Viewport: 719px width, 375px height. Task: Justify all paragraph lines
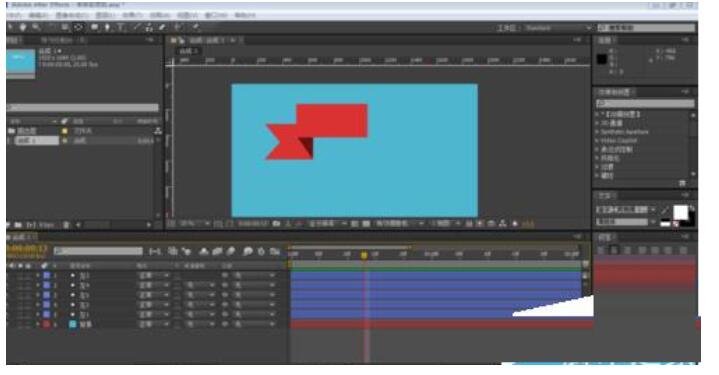click(683, 250)
